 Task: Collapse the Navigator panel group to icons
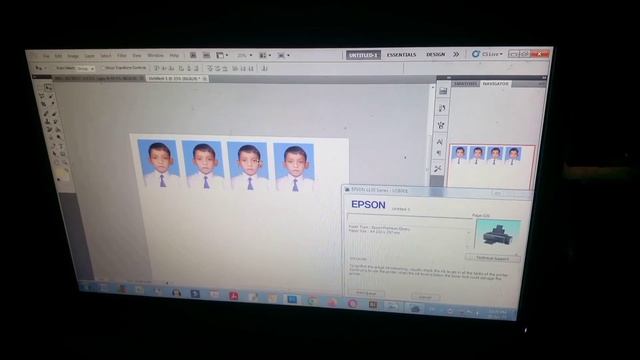[544, 78]
